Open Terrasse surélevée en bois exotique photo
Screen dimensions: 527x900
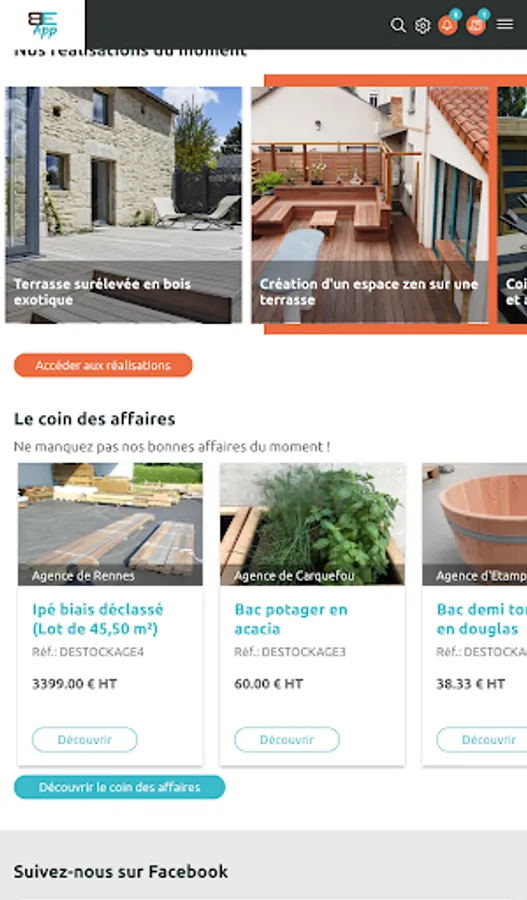pos(123,205)
